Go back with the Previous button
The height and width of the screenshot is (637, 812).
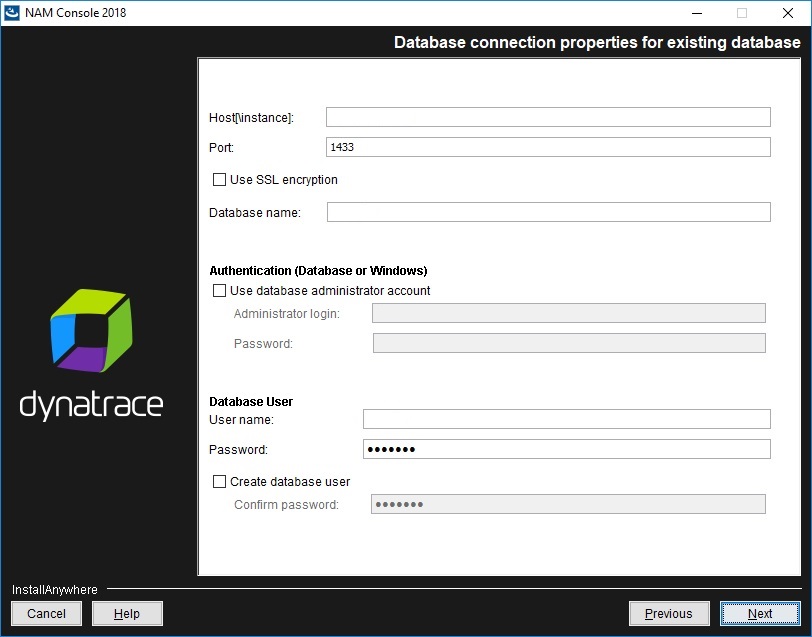pyautogui.click(x=669, y=614)
